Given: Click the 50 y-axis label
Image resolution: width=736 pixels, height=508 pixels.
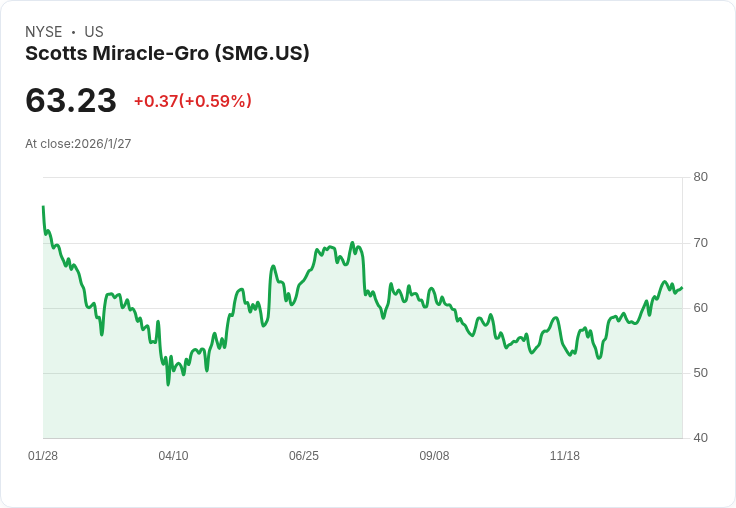Looking at the screenshot, I should pyautogui.click(x=700, y=373).
